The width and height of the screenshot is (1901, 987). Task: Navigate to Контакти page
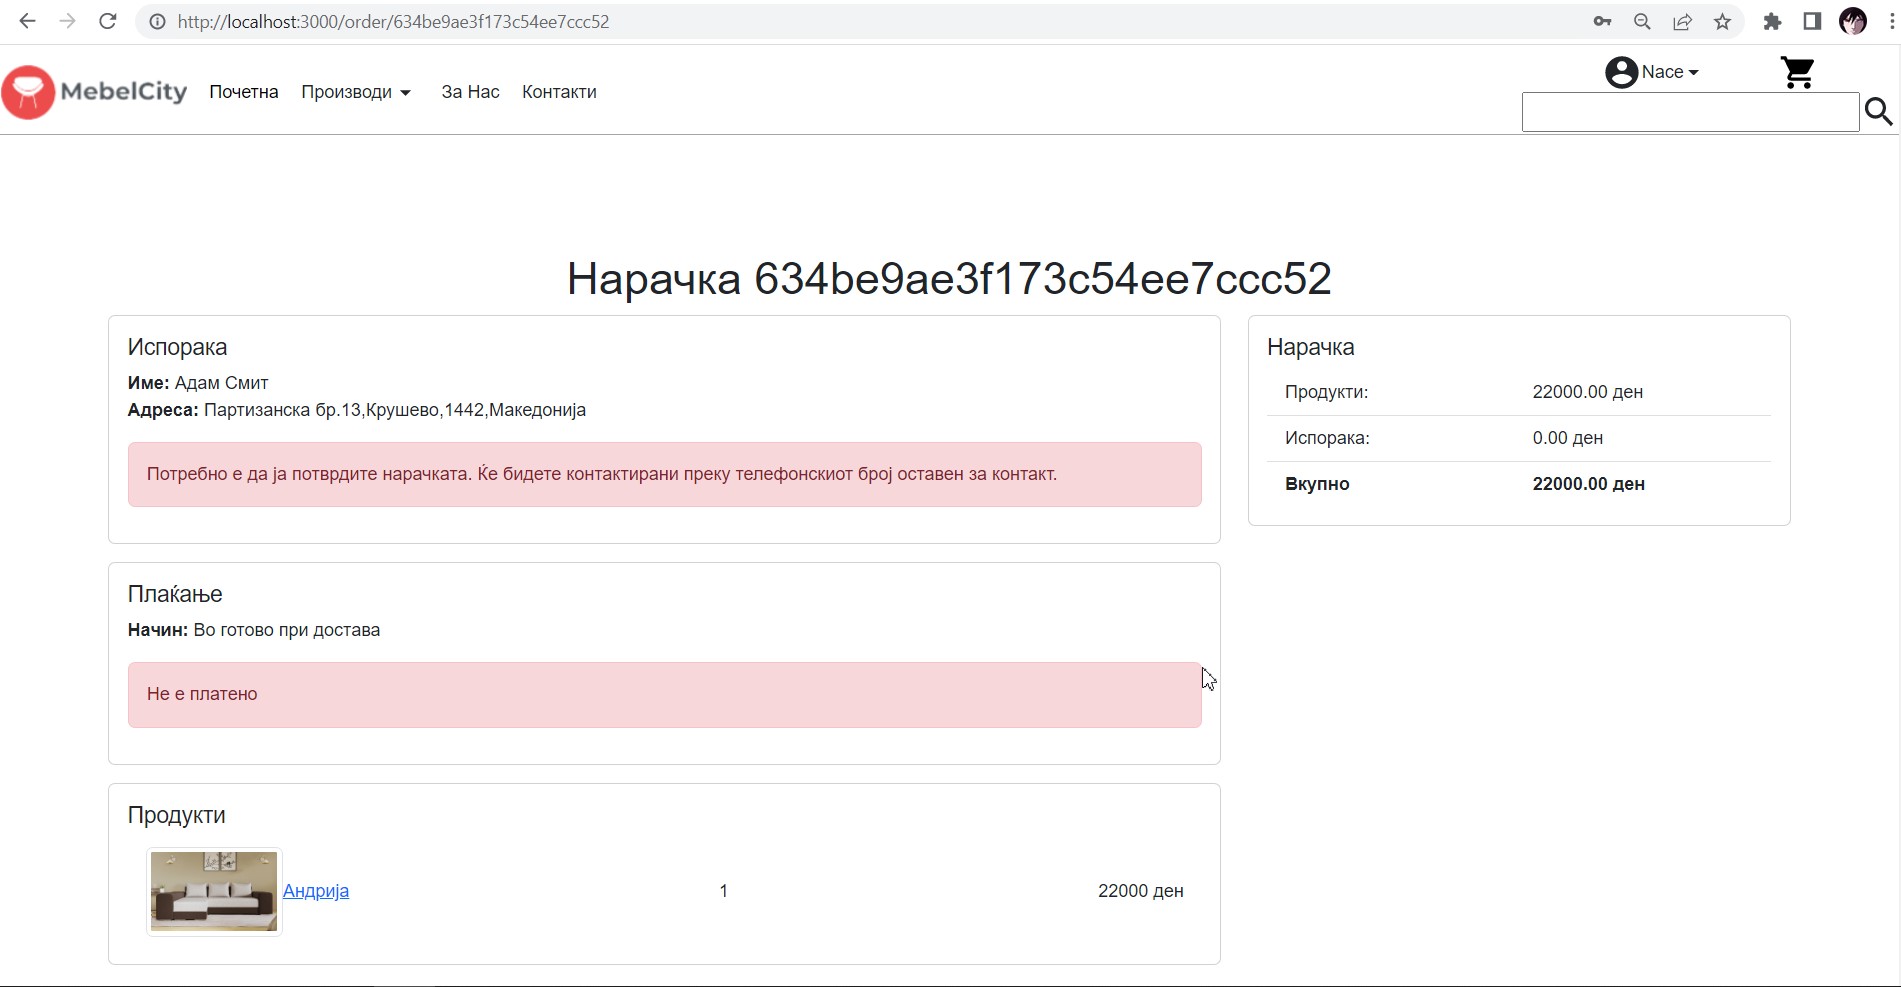point(559,92)
